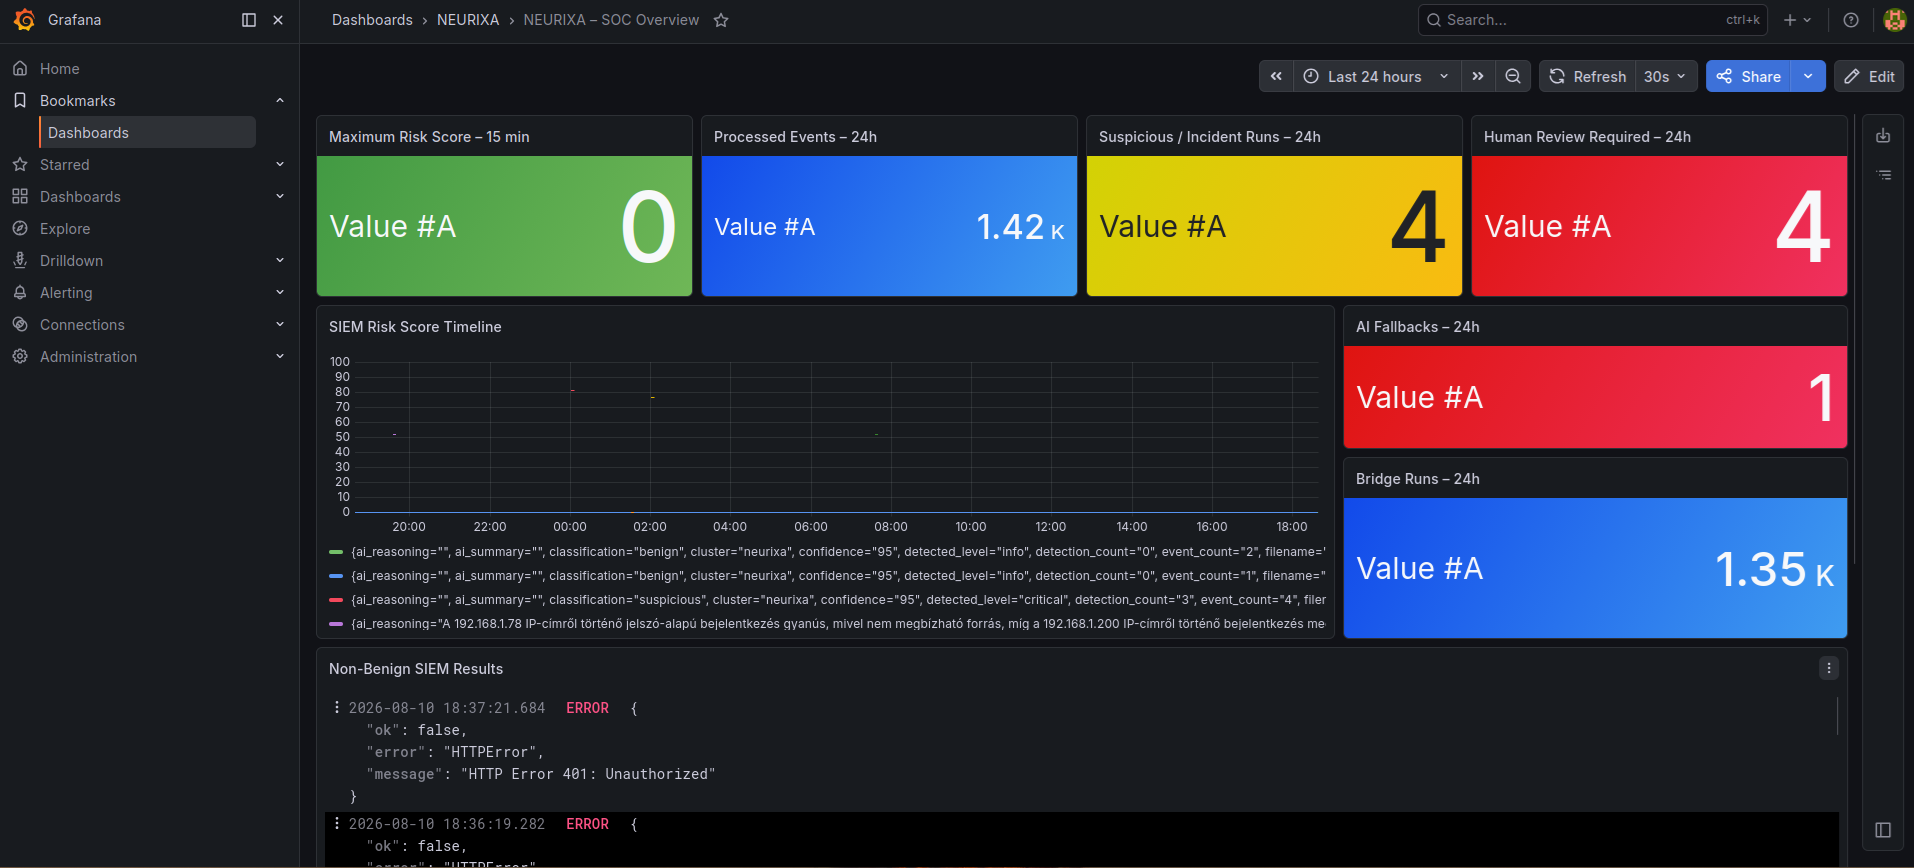Edit the dashboard
Image resolution: width=1914 pixels, height=868 pixels.
coord(1868,76)
